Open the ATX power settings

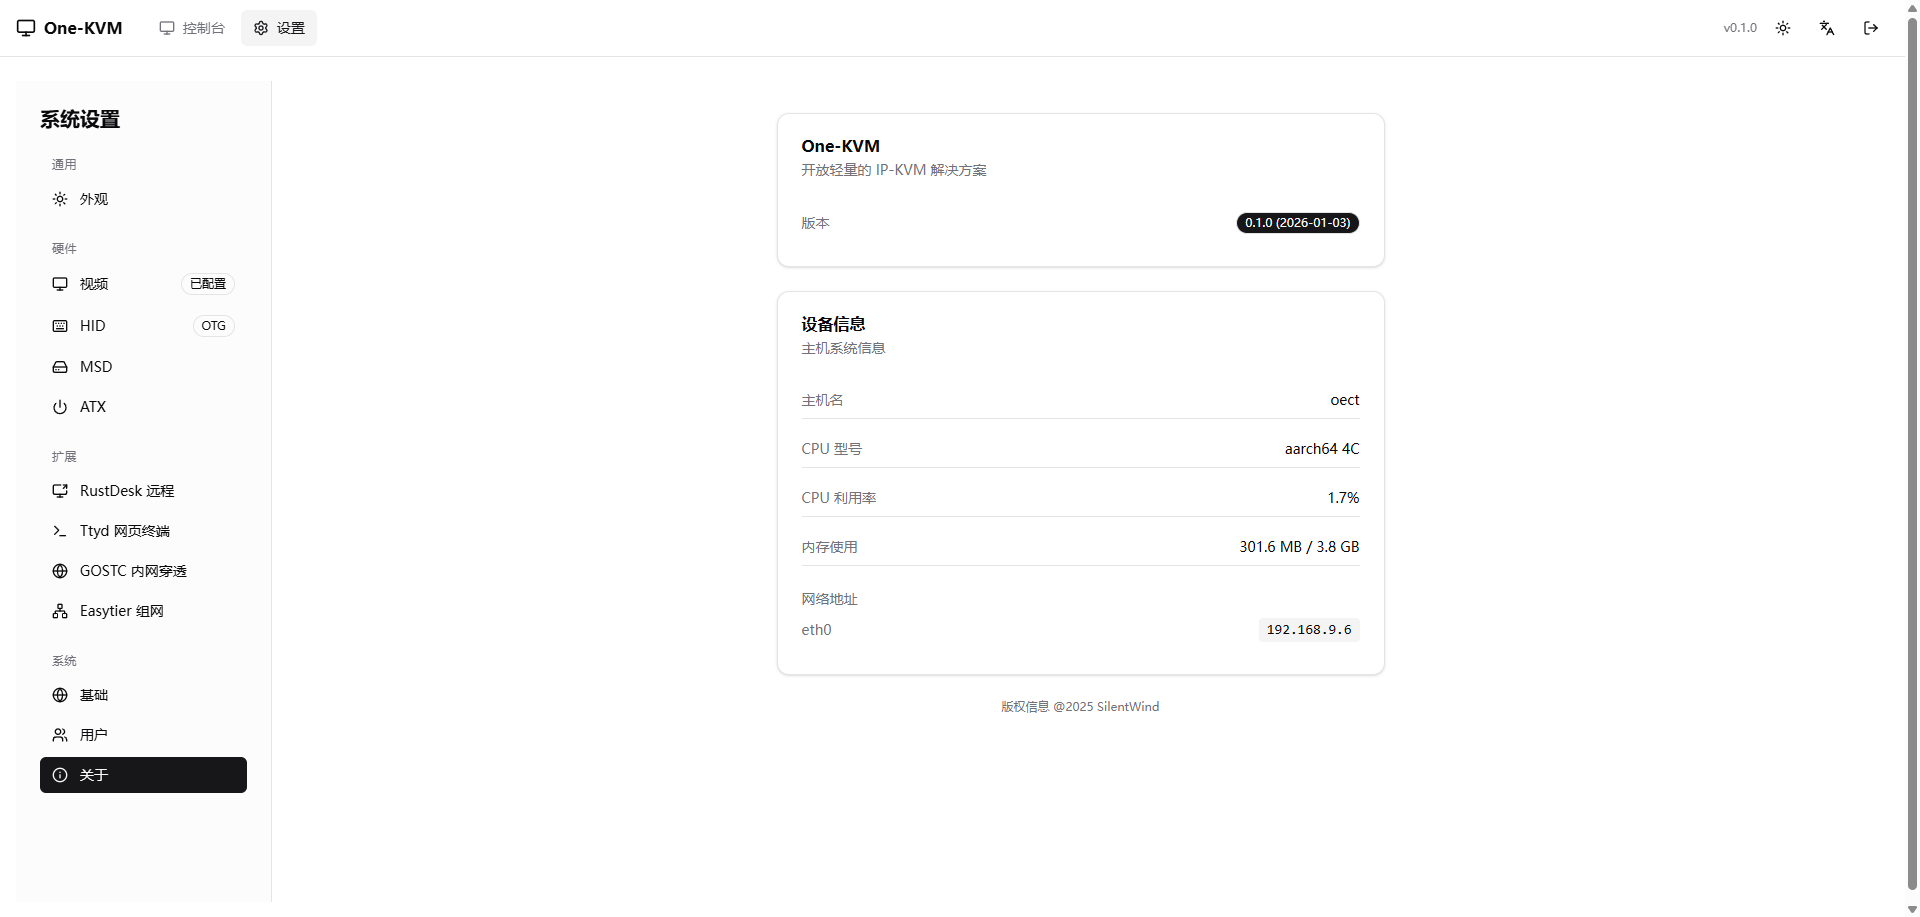[x=92, y=407]
